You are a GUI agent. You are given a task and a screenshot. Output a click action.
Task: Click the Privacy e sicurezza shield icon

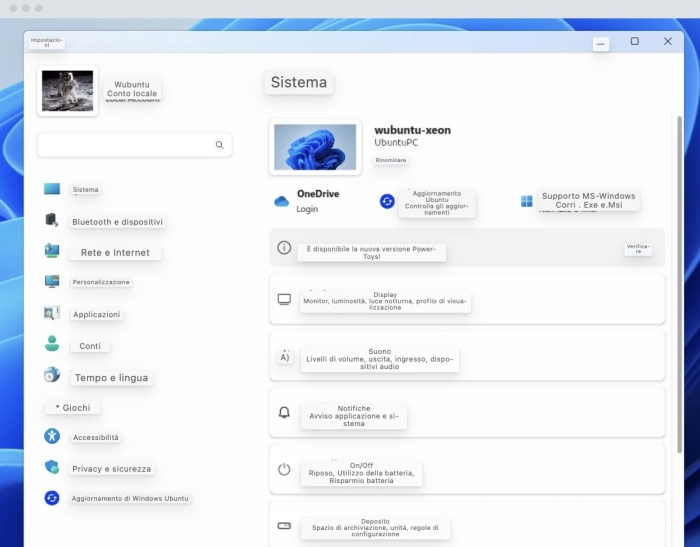tap(52, 467)
